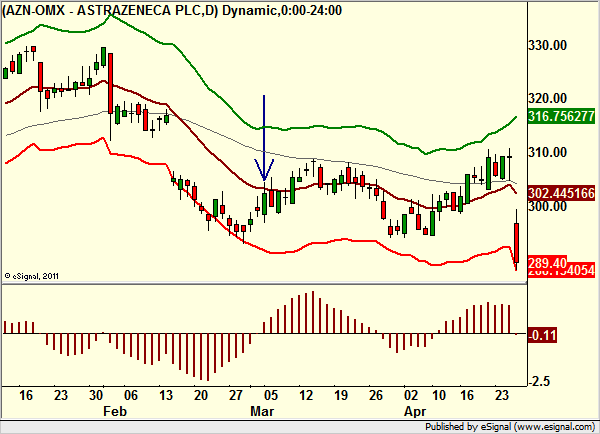Click the Feb month label

click(x=115, y=411)
